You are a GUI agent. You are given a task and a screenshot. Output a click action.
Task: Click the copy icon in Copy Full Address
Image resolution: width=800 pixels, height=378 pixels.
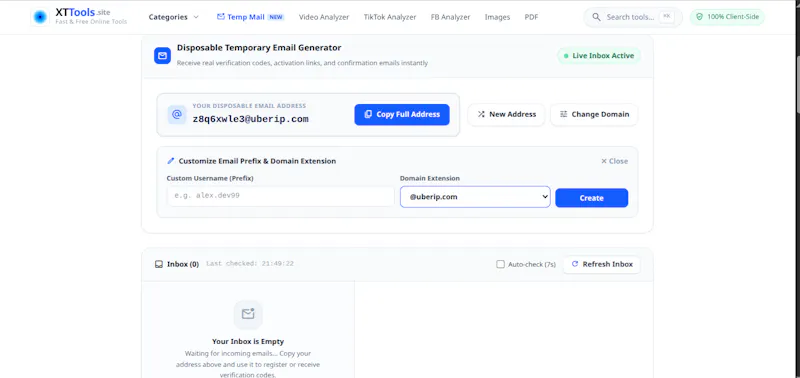368,114
